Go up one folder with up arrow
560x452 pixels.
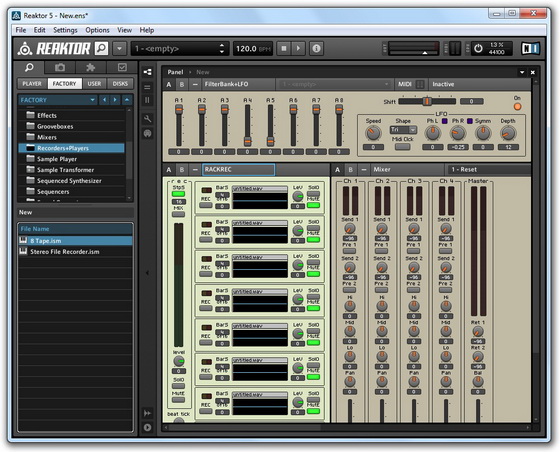127,100
